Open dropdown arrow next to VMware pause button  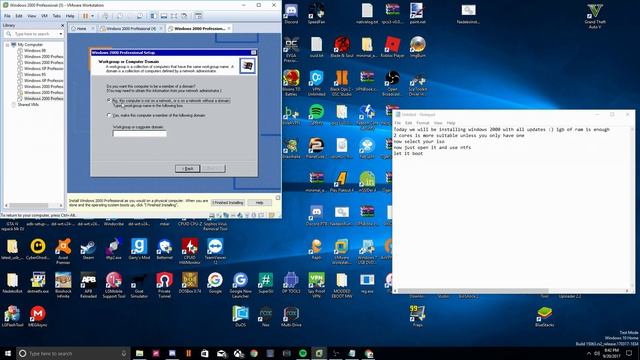tap(93, 16)
